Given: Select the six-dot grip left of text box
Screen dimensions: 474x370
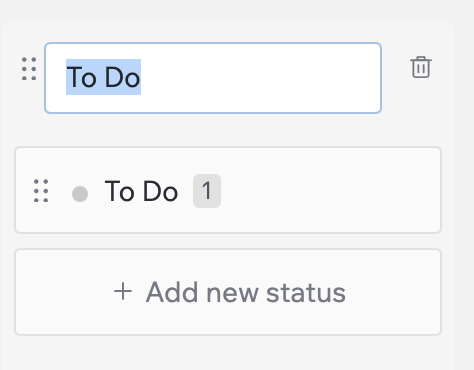Looking at the screenshot, I should point(29,69).
